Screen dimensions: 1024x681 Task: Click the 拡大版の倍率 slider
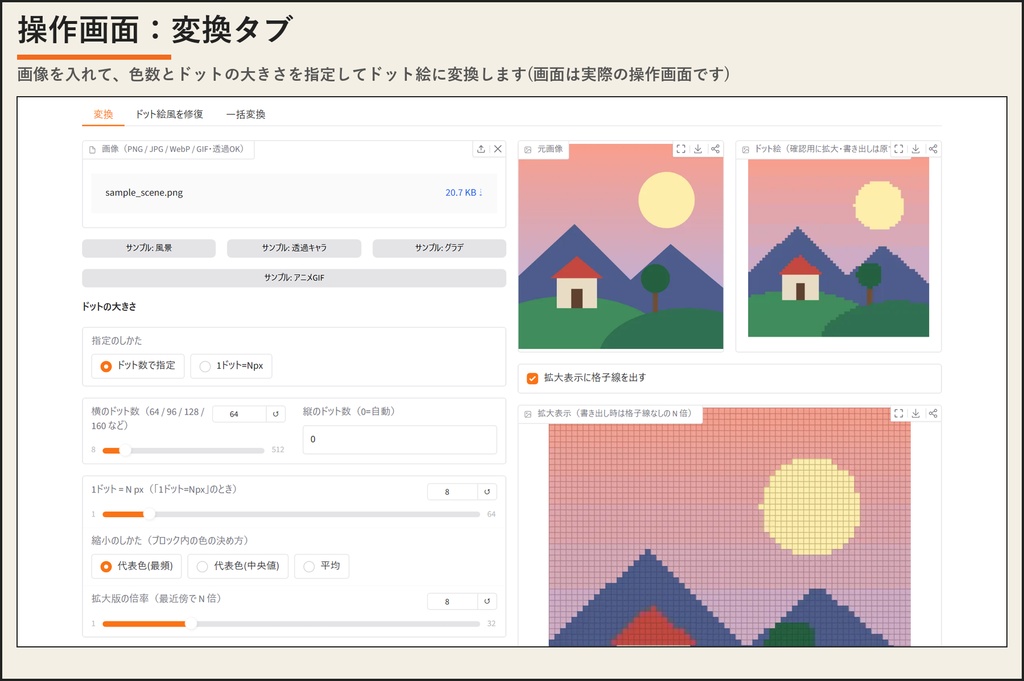click(291, 624)
